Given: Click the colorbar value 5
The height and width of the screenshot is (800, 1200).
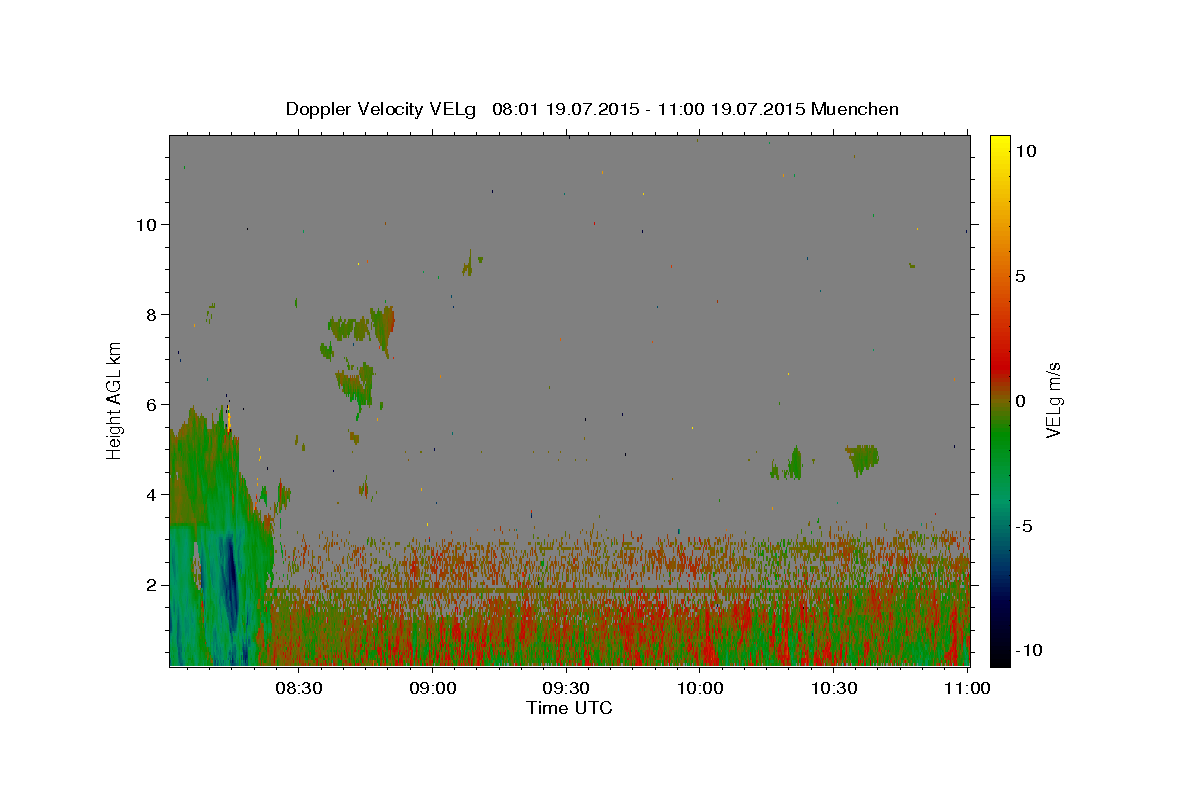Looking at the screenshot, I should [1021, 276].
